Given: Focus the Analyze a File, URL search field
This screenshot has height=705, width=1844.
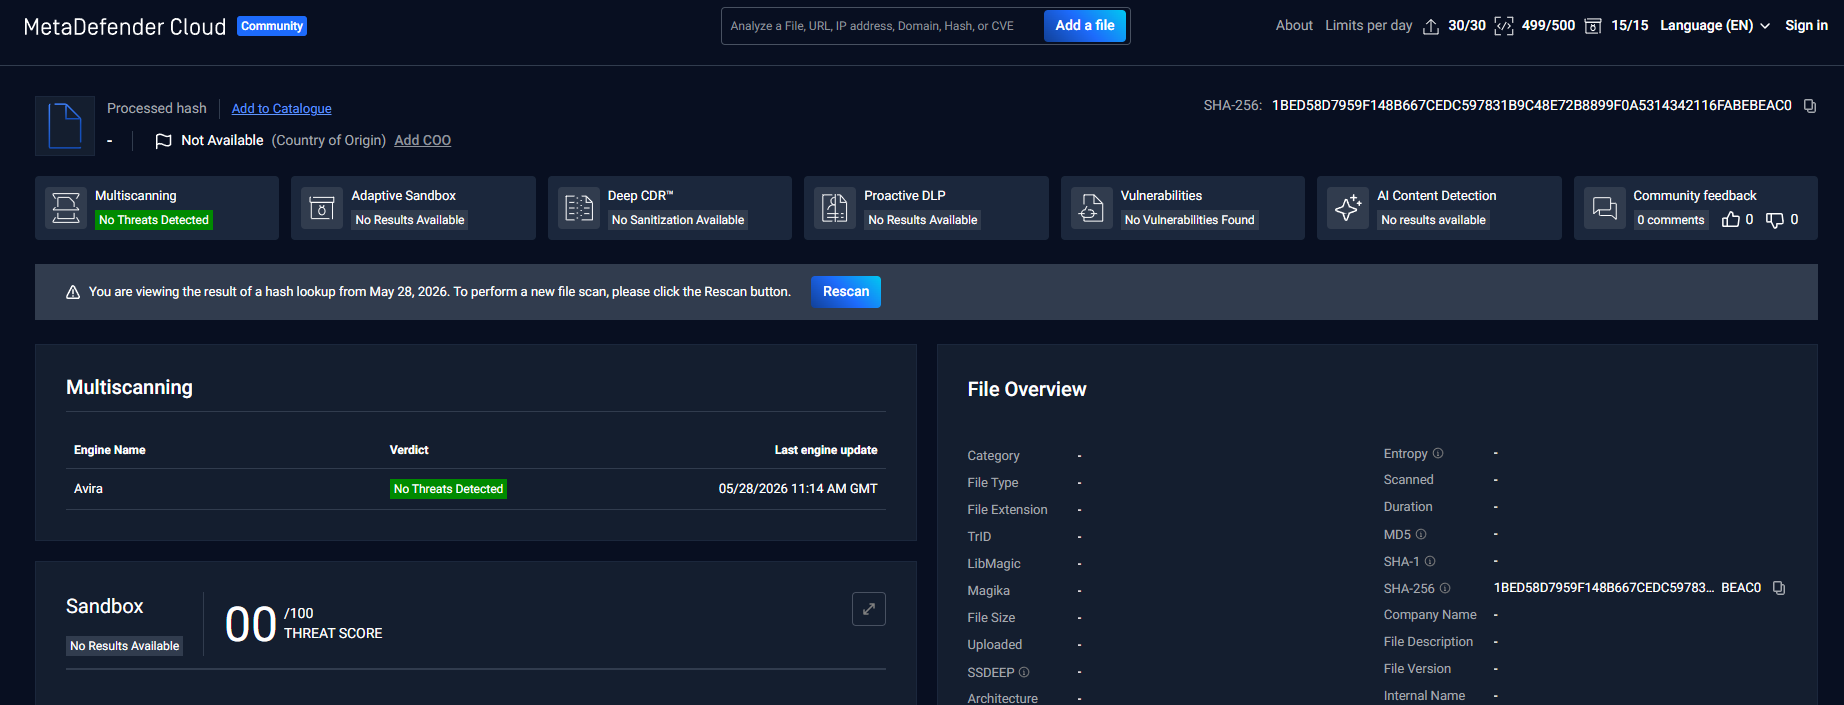Looking at the screenshot, I should click(882, 26).
